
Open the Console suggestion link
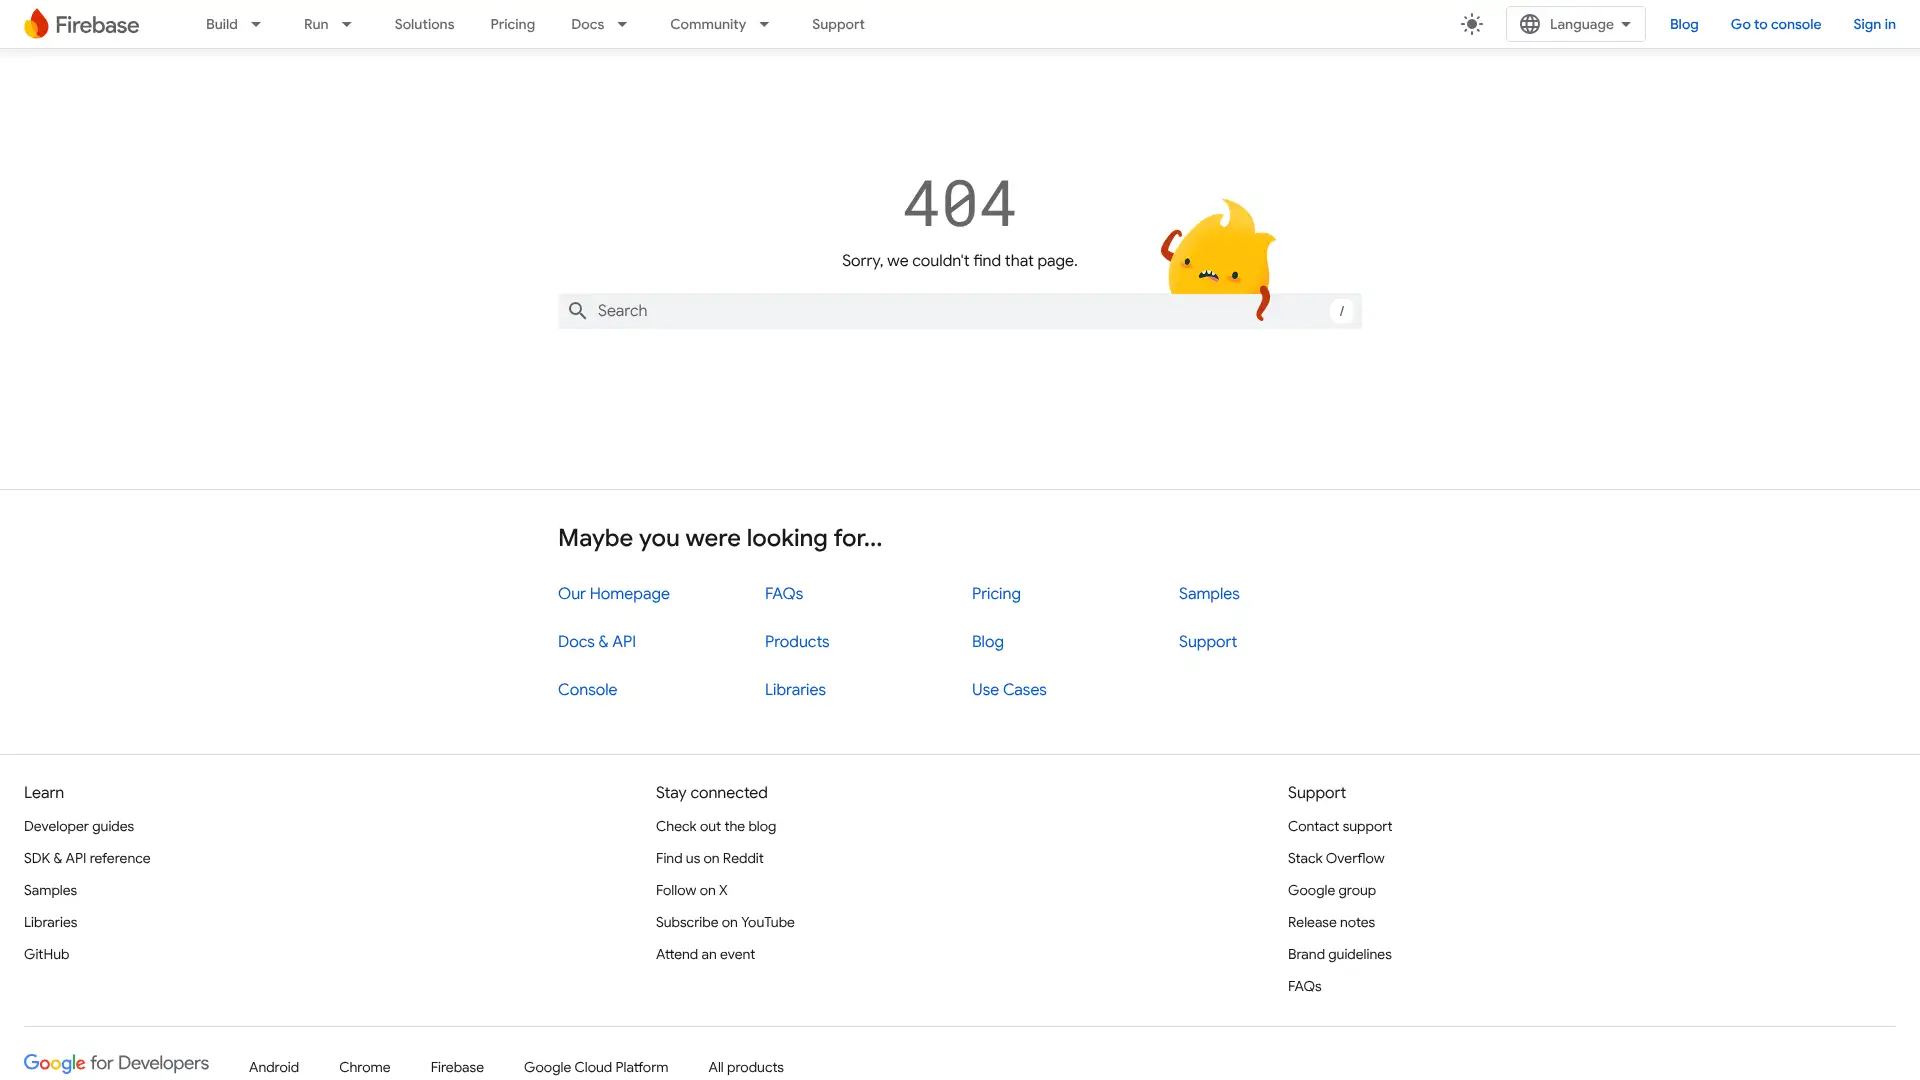point(587,690)
